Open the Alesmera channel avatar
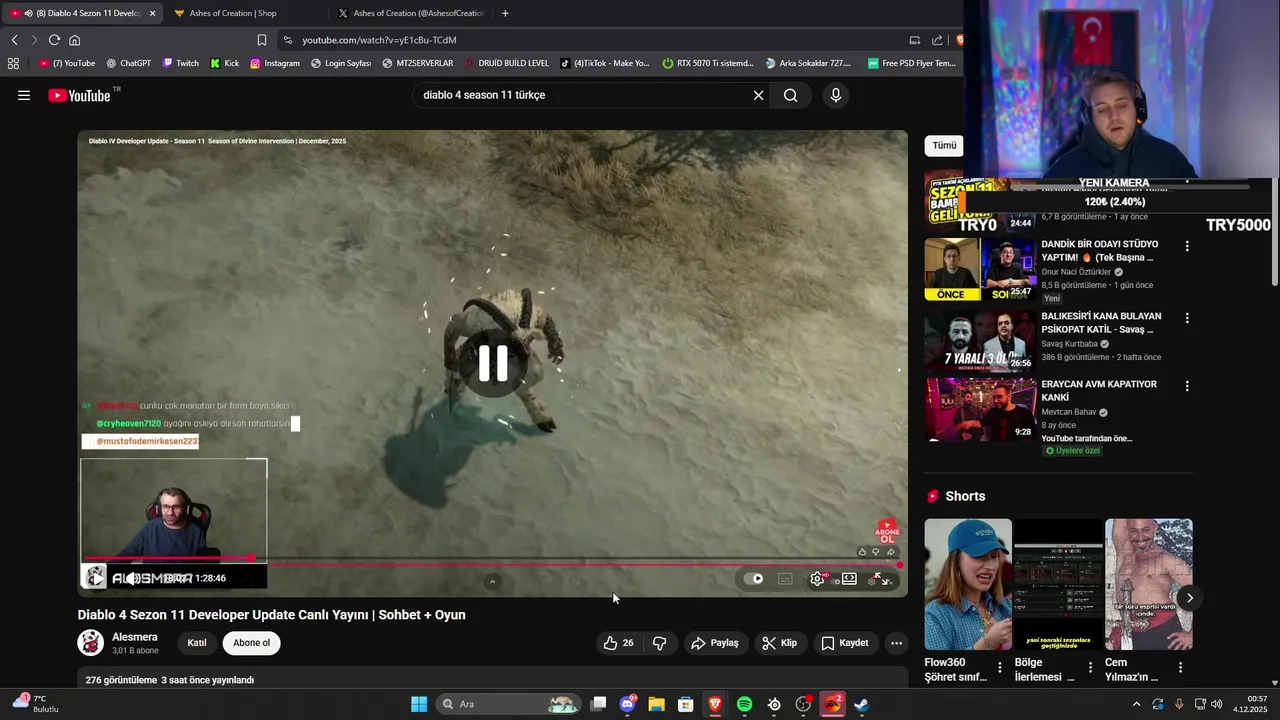Screen dimensions: 1280x720 pyautogui.click(x=91, y=643)
